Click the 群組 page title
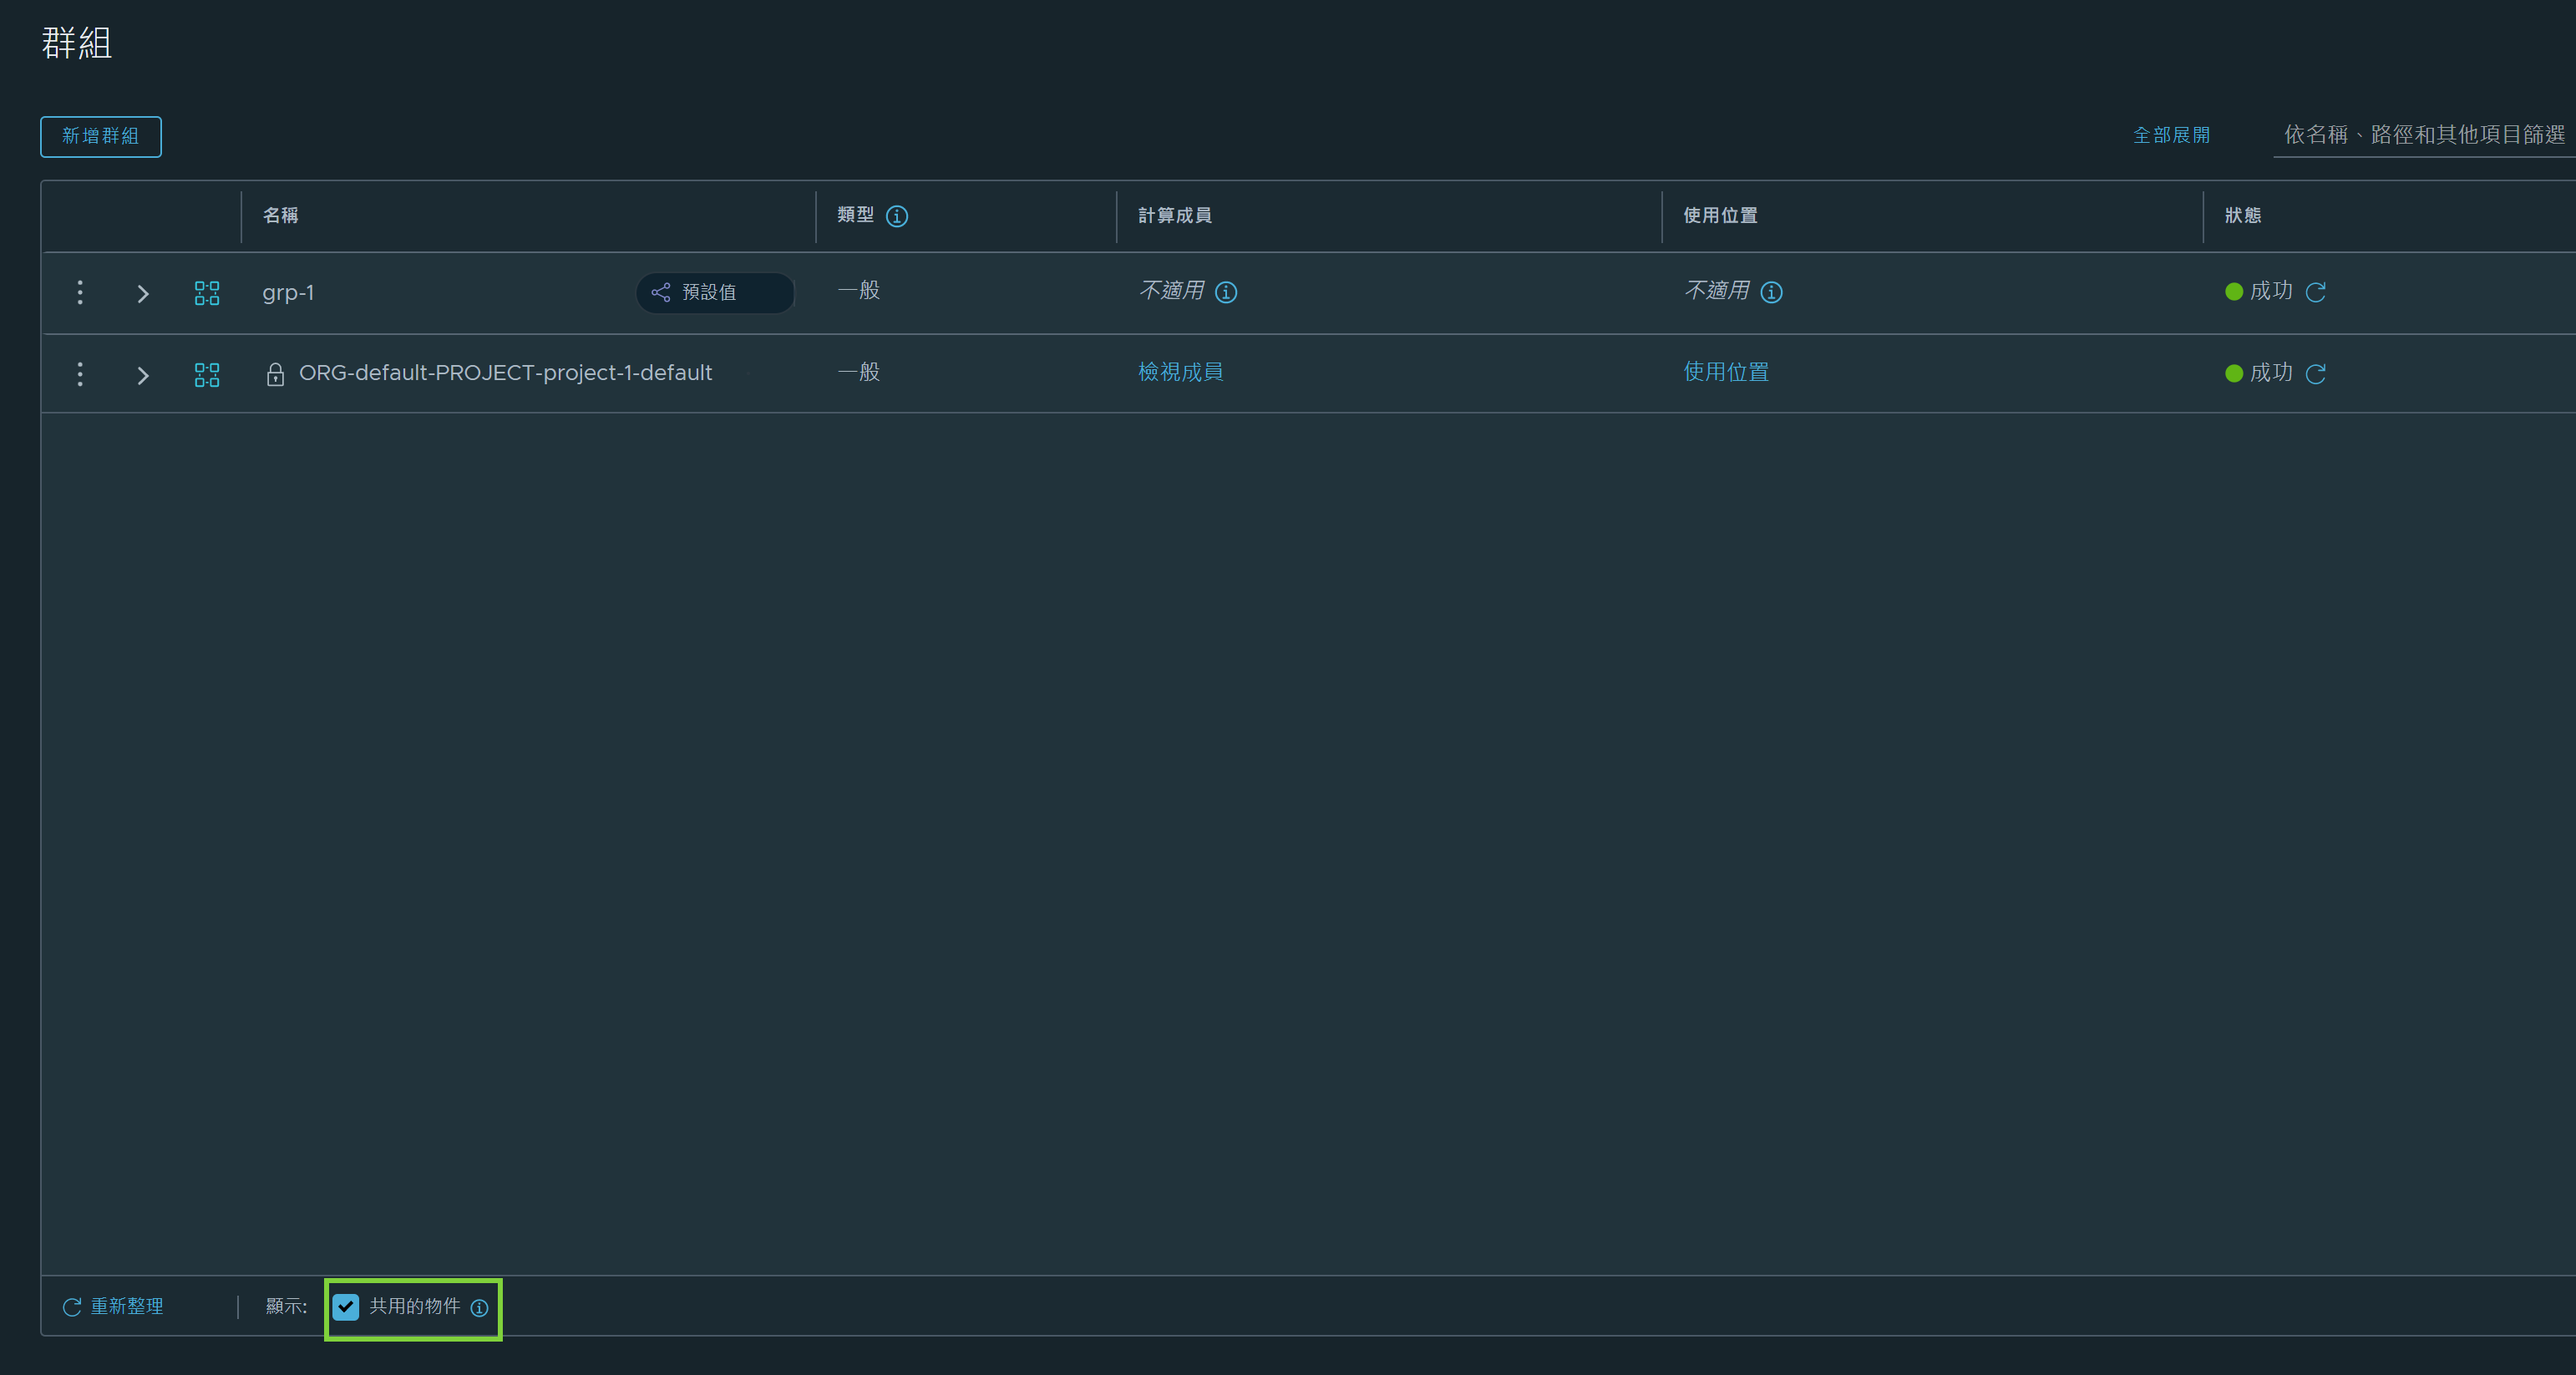 point(76,43)
